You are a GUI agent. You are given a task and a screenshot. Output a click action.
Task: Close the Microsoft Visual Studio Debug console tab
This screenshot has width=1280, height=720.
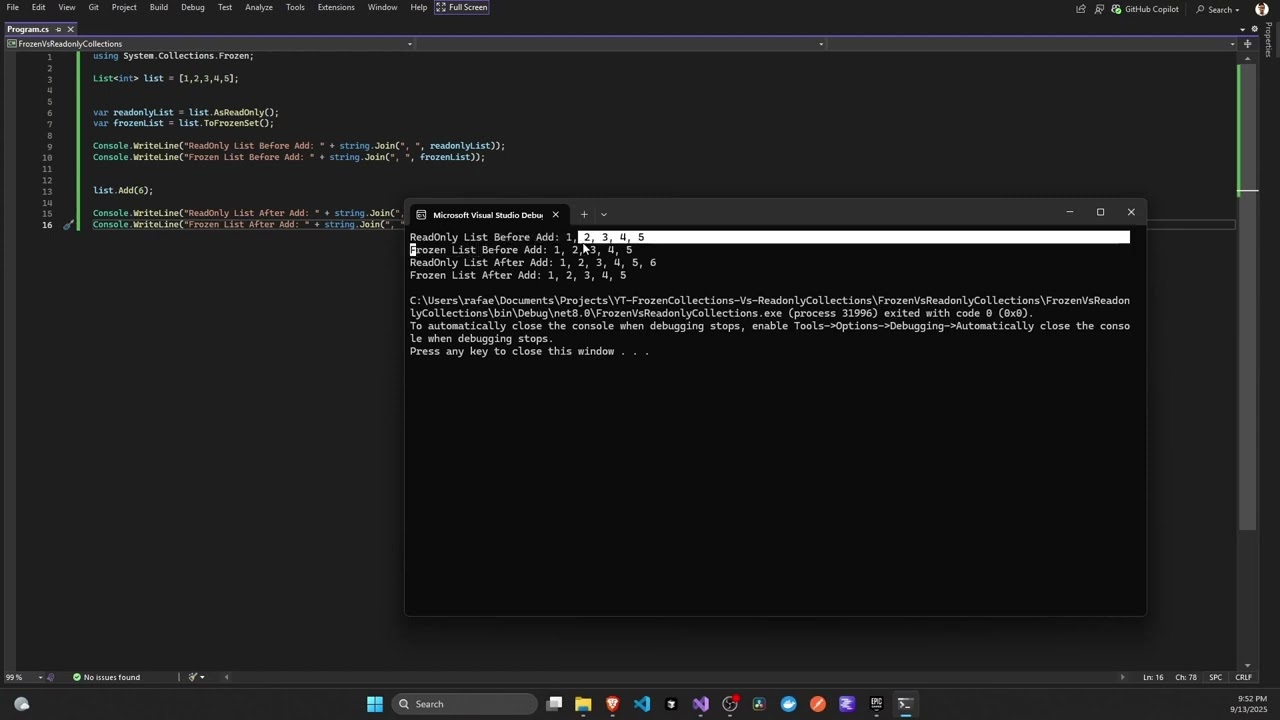click(x=555, y=214)
